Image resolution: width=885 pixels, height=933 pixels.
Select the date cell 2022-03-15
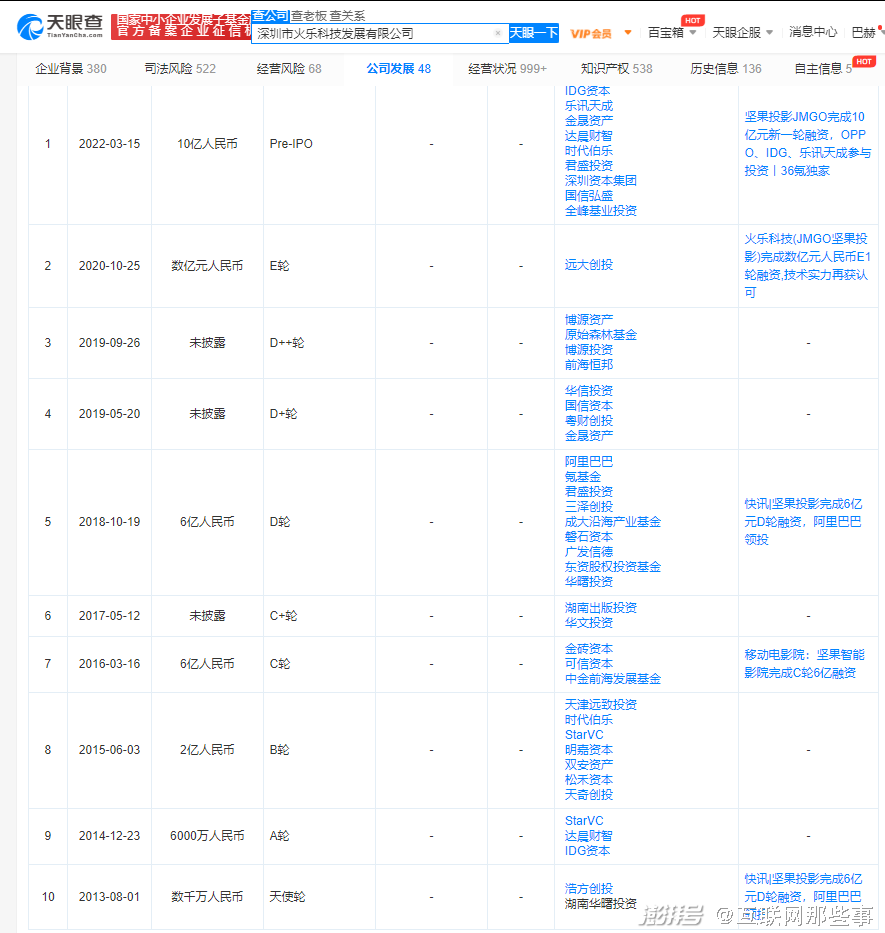(110, 144)
